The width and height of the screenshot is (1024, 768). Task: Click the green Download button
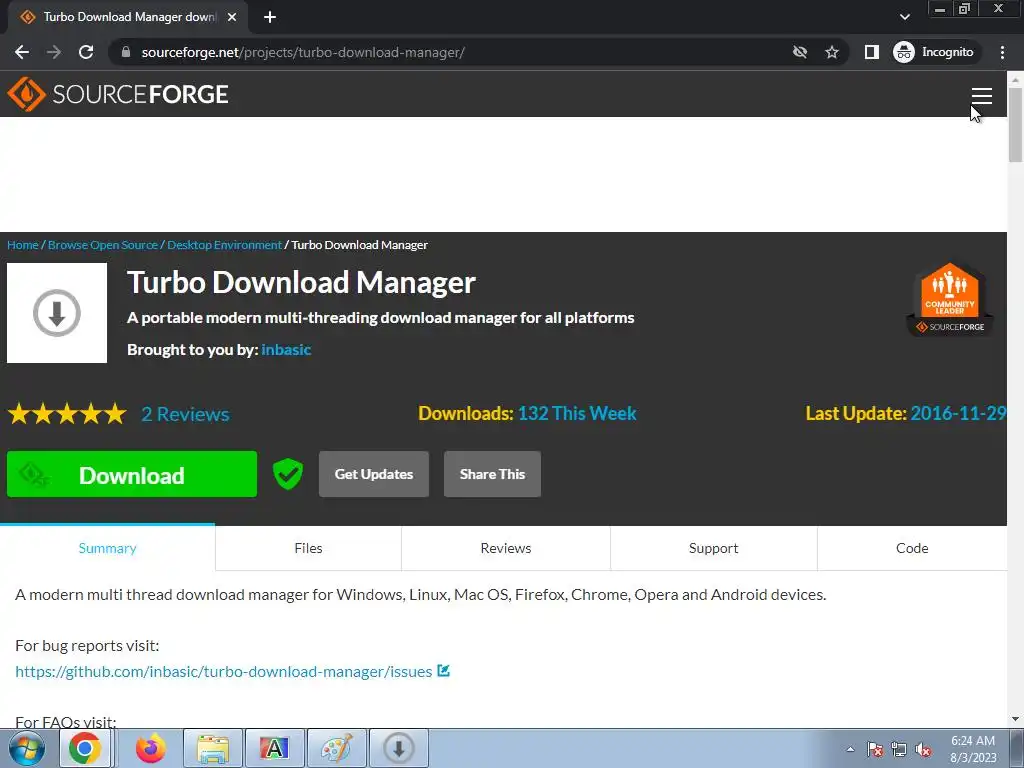click(132, 474)
